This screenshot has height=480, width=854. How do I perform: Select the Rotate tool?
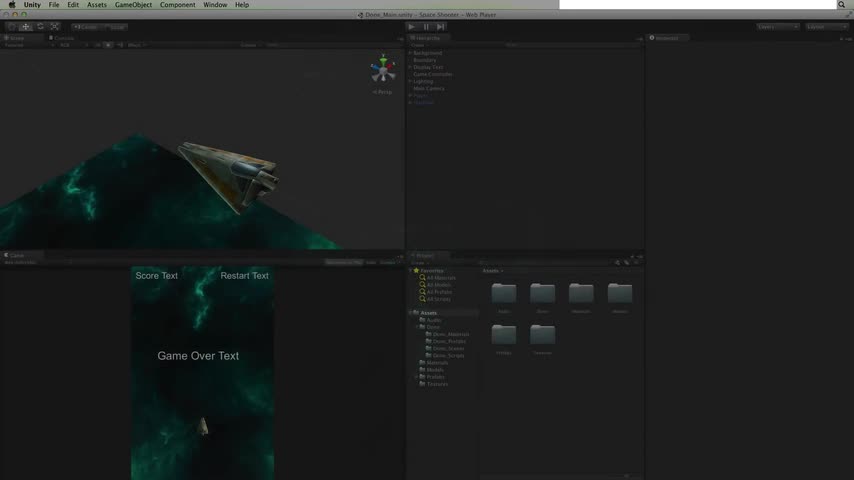click(x=40, y=27)
